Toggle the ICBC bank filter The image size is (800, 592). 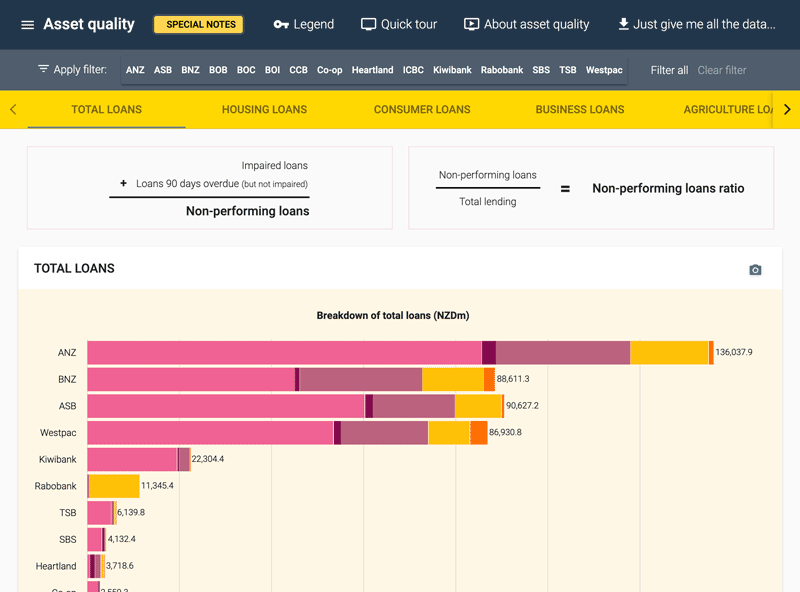click(x=413, y=70)
